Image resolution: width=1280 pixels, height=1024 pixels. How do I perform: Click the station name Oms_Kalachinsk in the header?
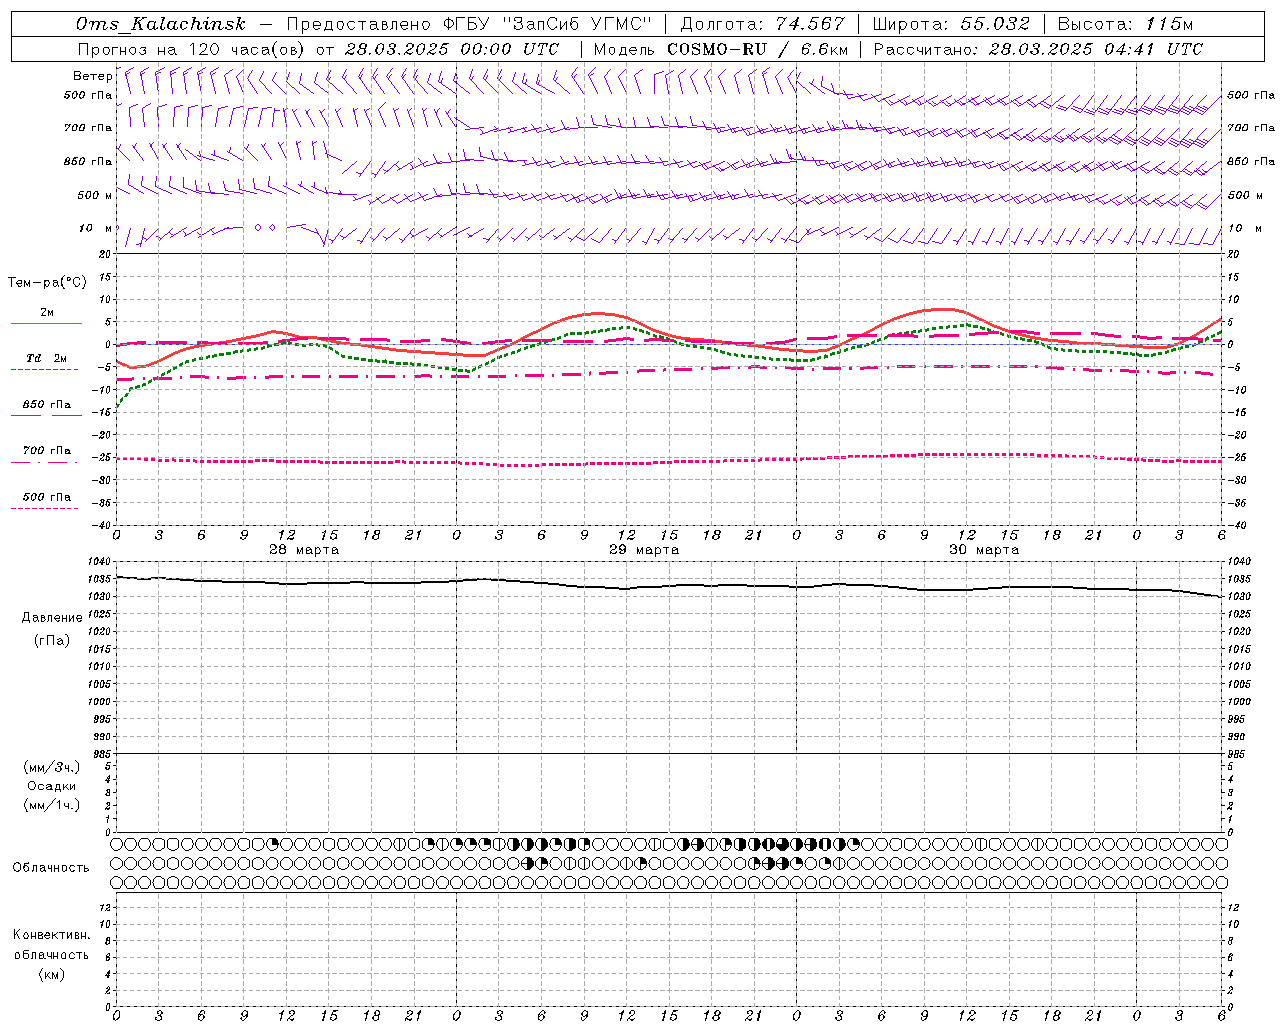point(161,24)
